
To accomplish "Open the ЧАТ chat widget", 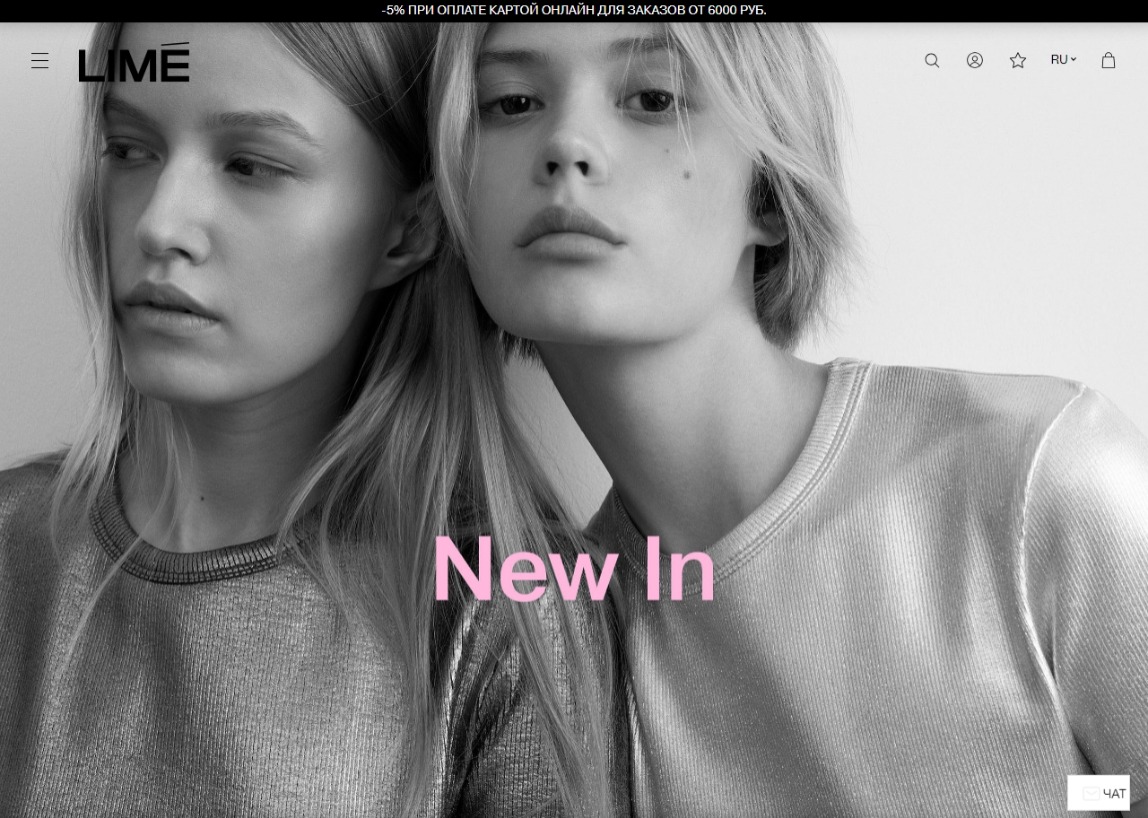I will 1098,793.
